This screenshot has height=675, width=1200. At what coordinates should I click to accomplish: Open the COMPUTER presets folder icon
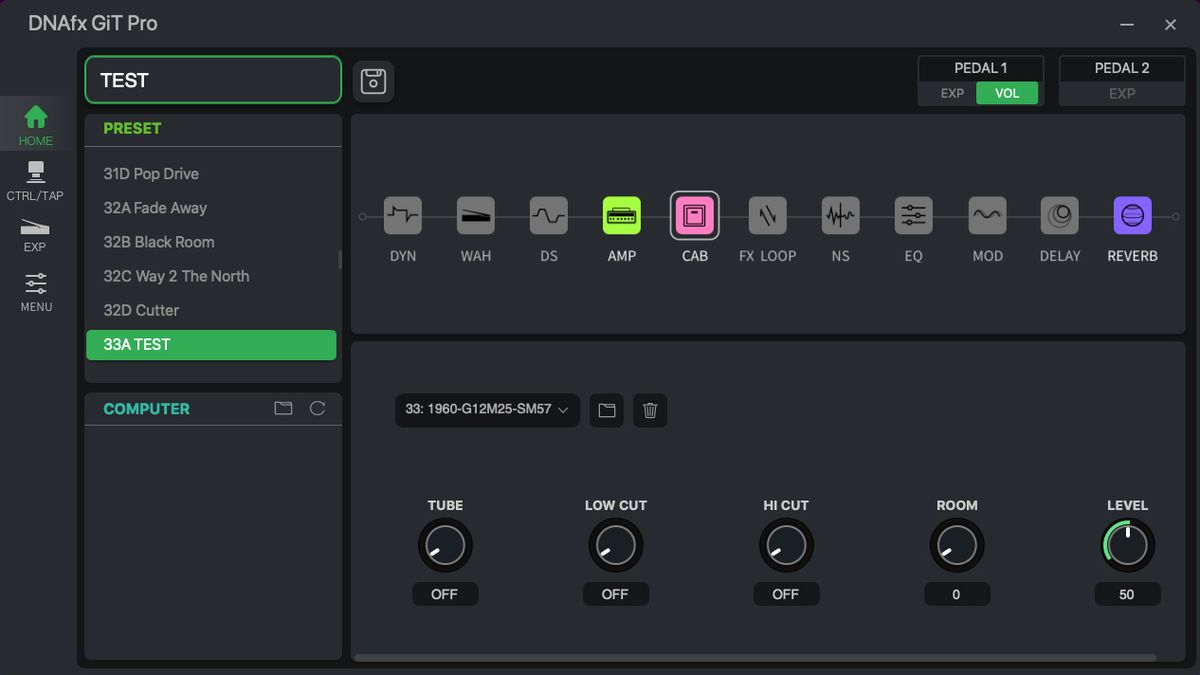(284, 408)
